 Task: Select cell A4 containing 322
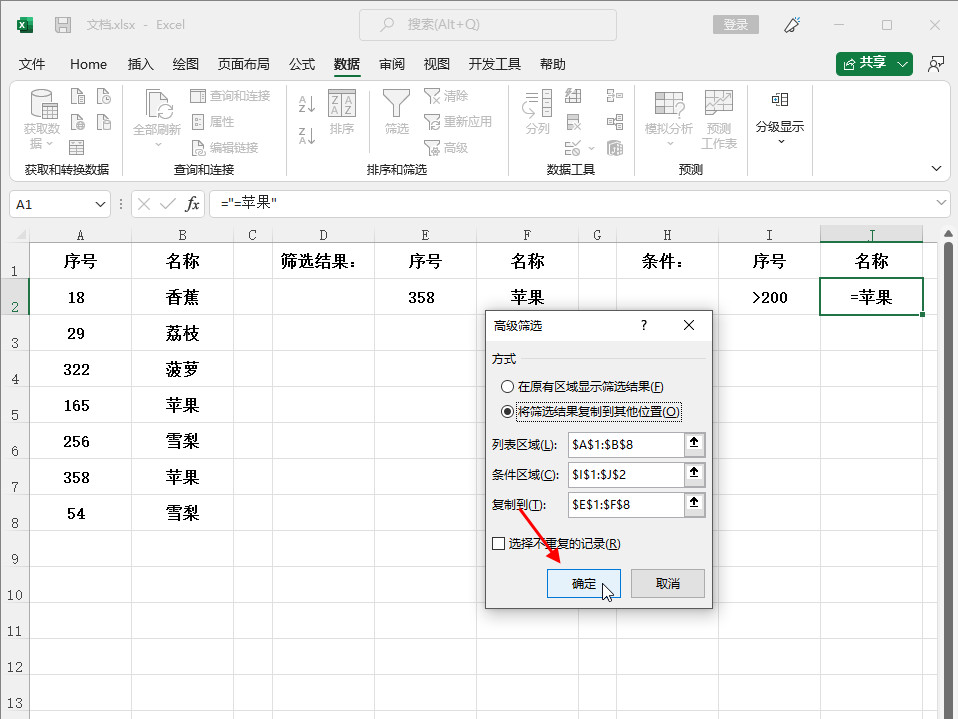[80, 369]
